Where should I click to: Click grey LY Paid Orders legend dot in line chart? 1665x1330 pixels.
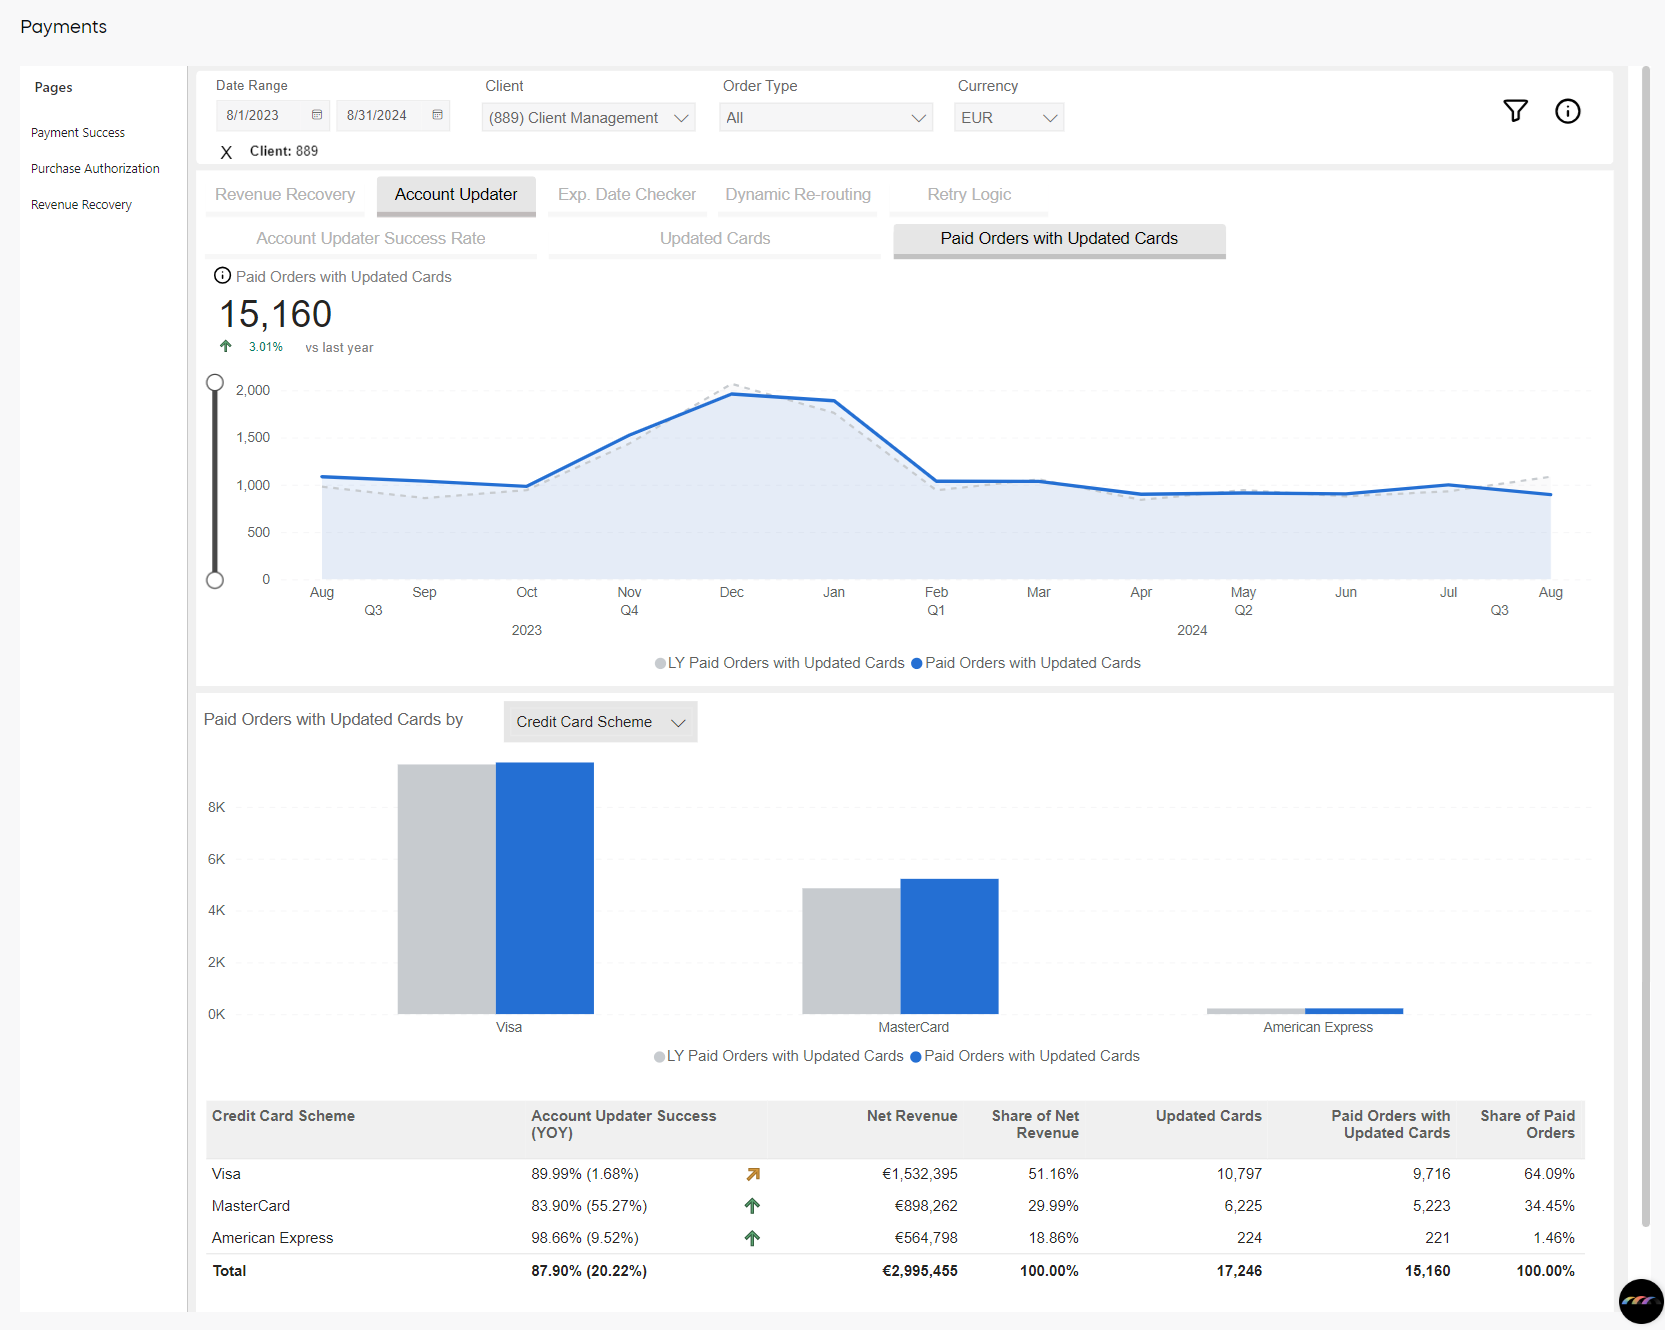[660, 663]
